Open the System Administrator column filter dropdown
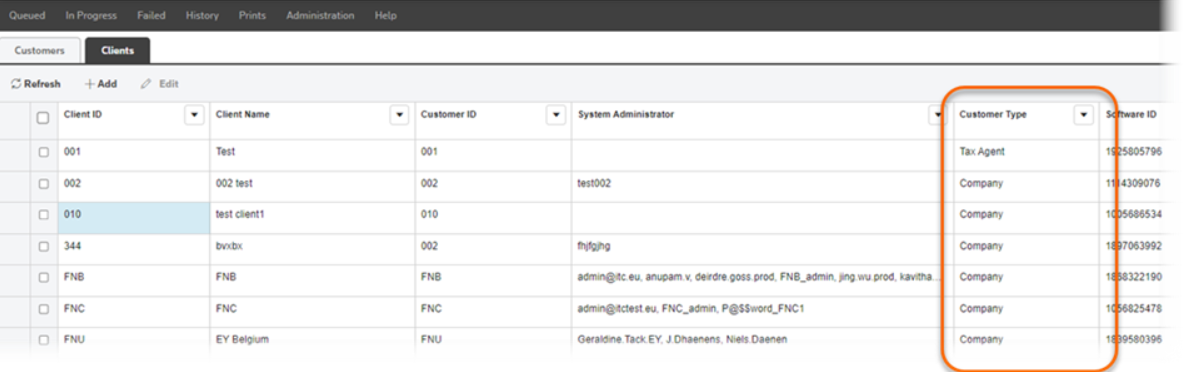 coord(939,115)
